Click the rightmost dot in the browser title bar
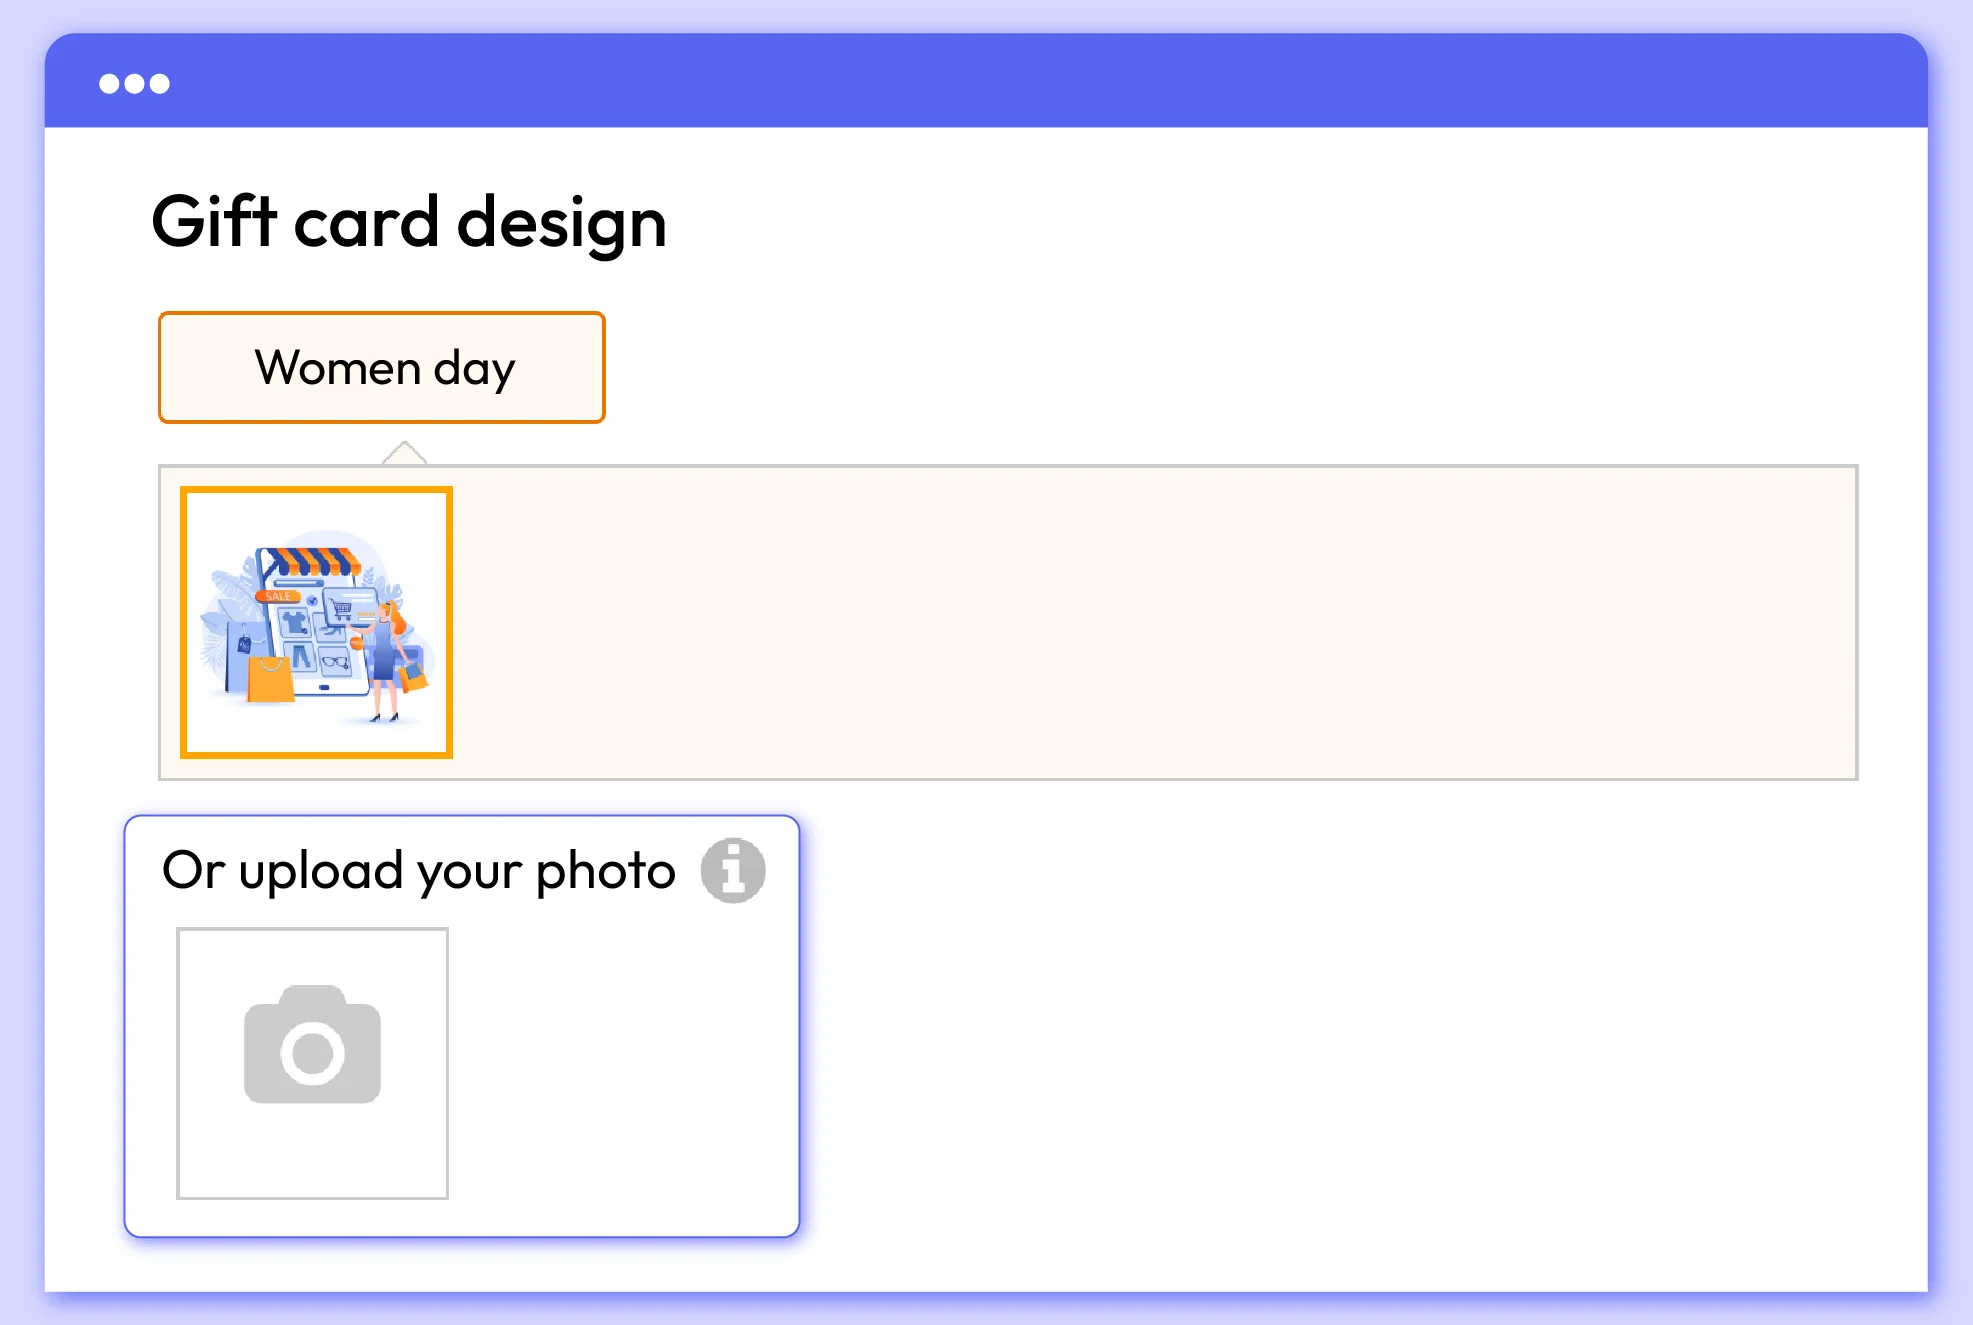 tap(160, 83)
